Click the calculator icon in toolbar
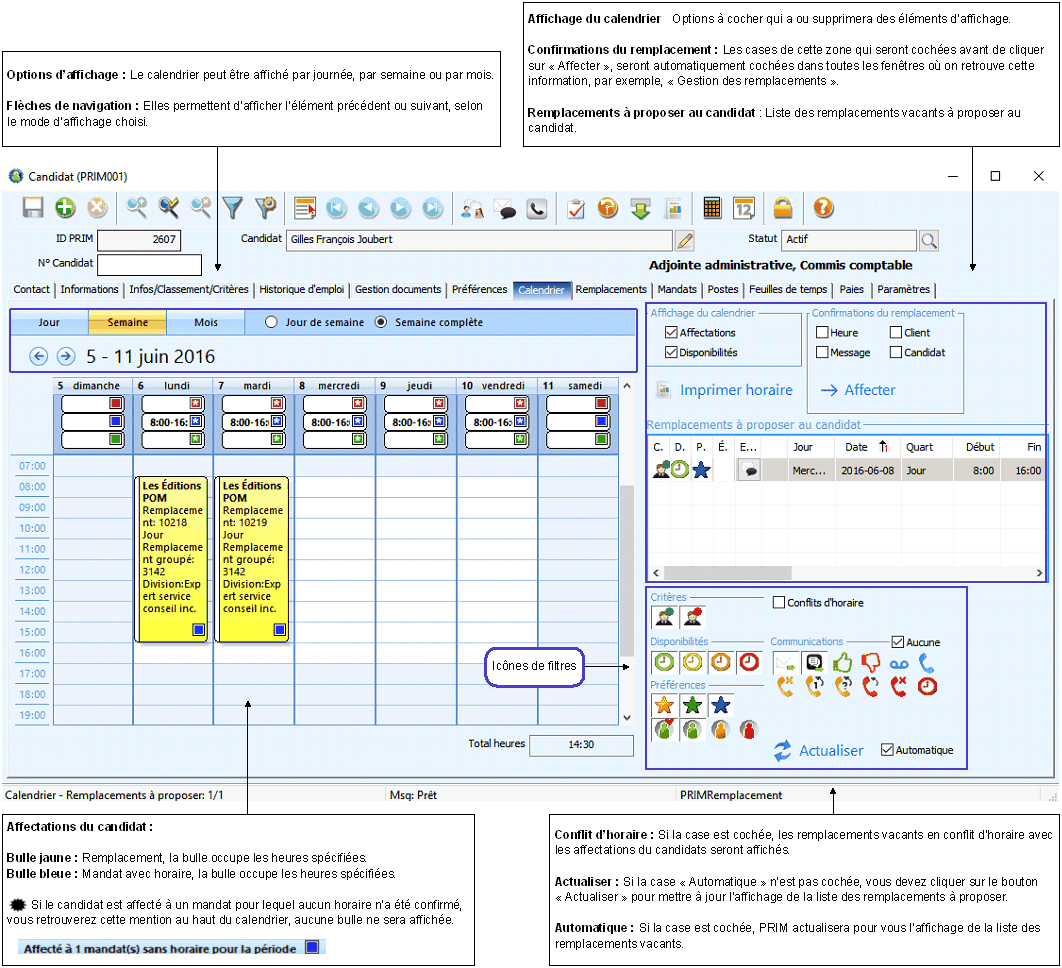This screenshot has height=968, width=1062. 712,208
